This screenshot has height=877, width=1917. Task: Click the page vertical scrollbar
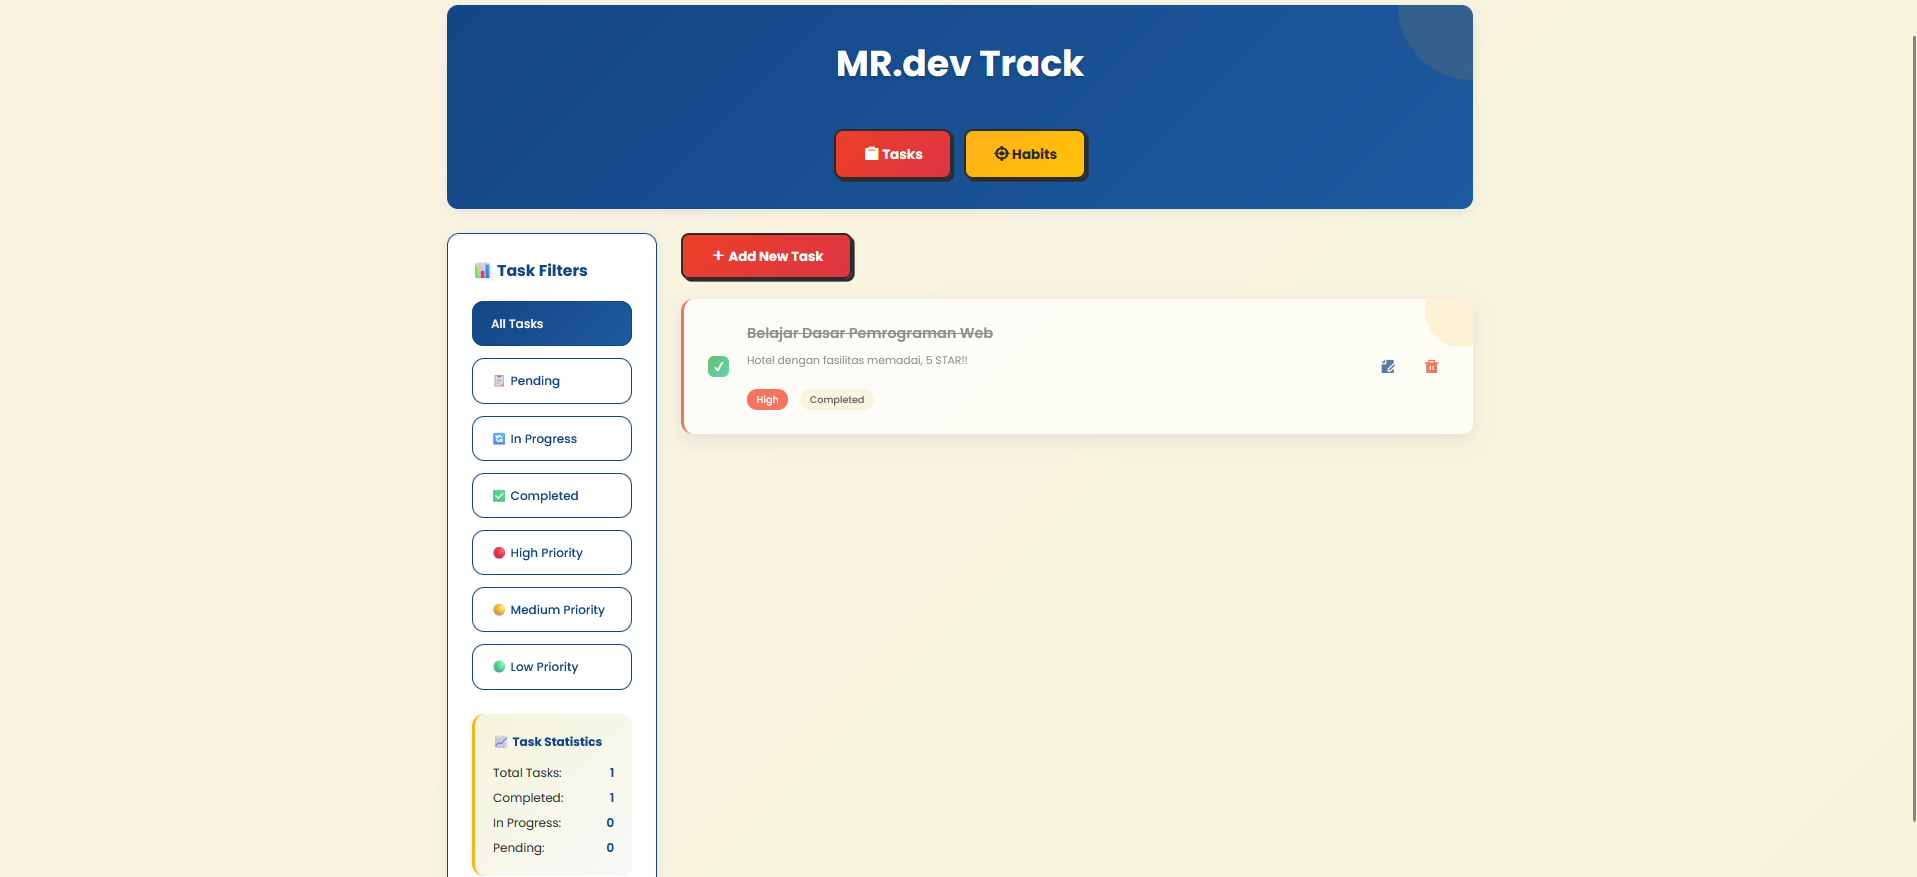point(1913,430)
